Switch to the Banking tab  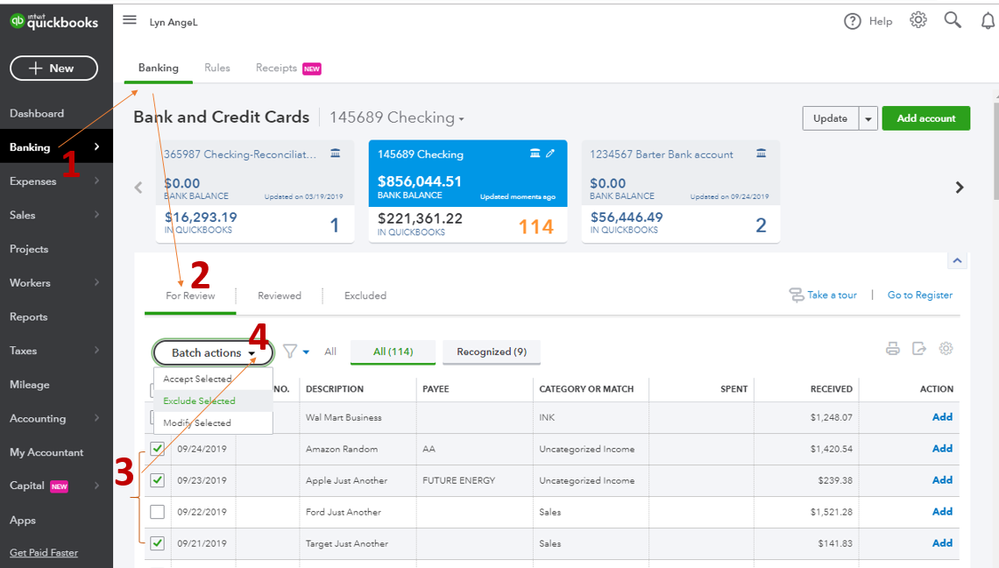tap(158, 68)
